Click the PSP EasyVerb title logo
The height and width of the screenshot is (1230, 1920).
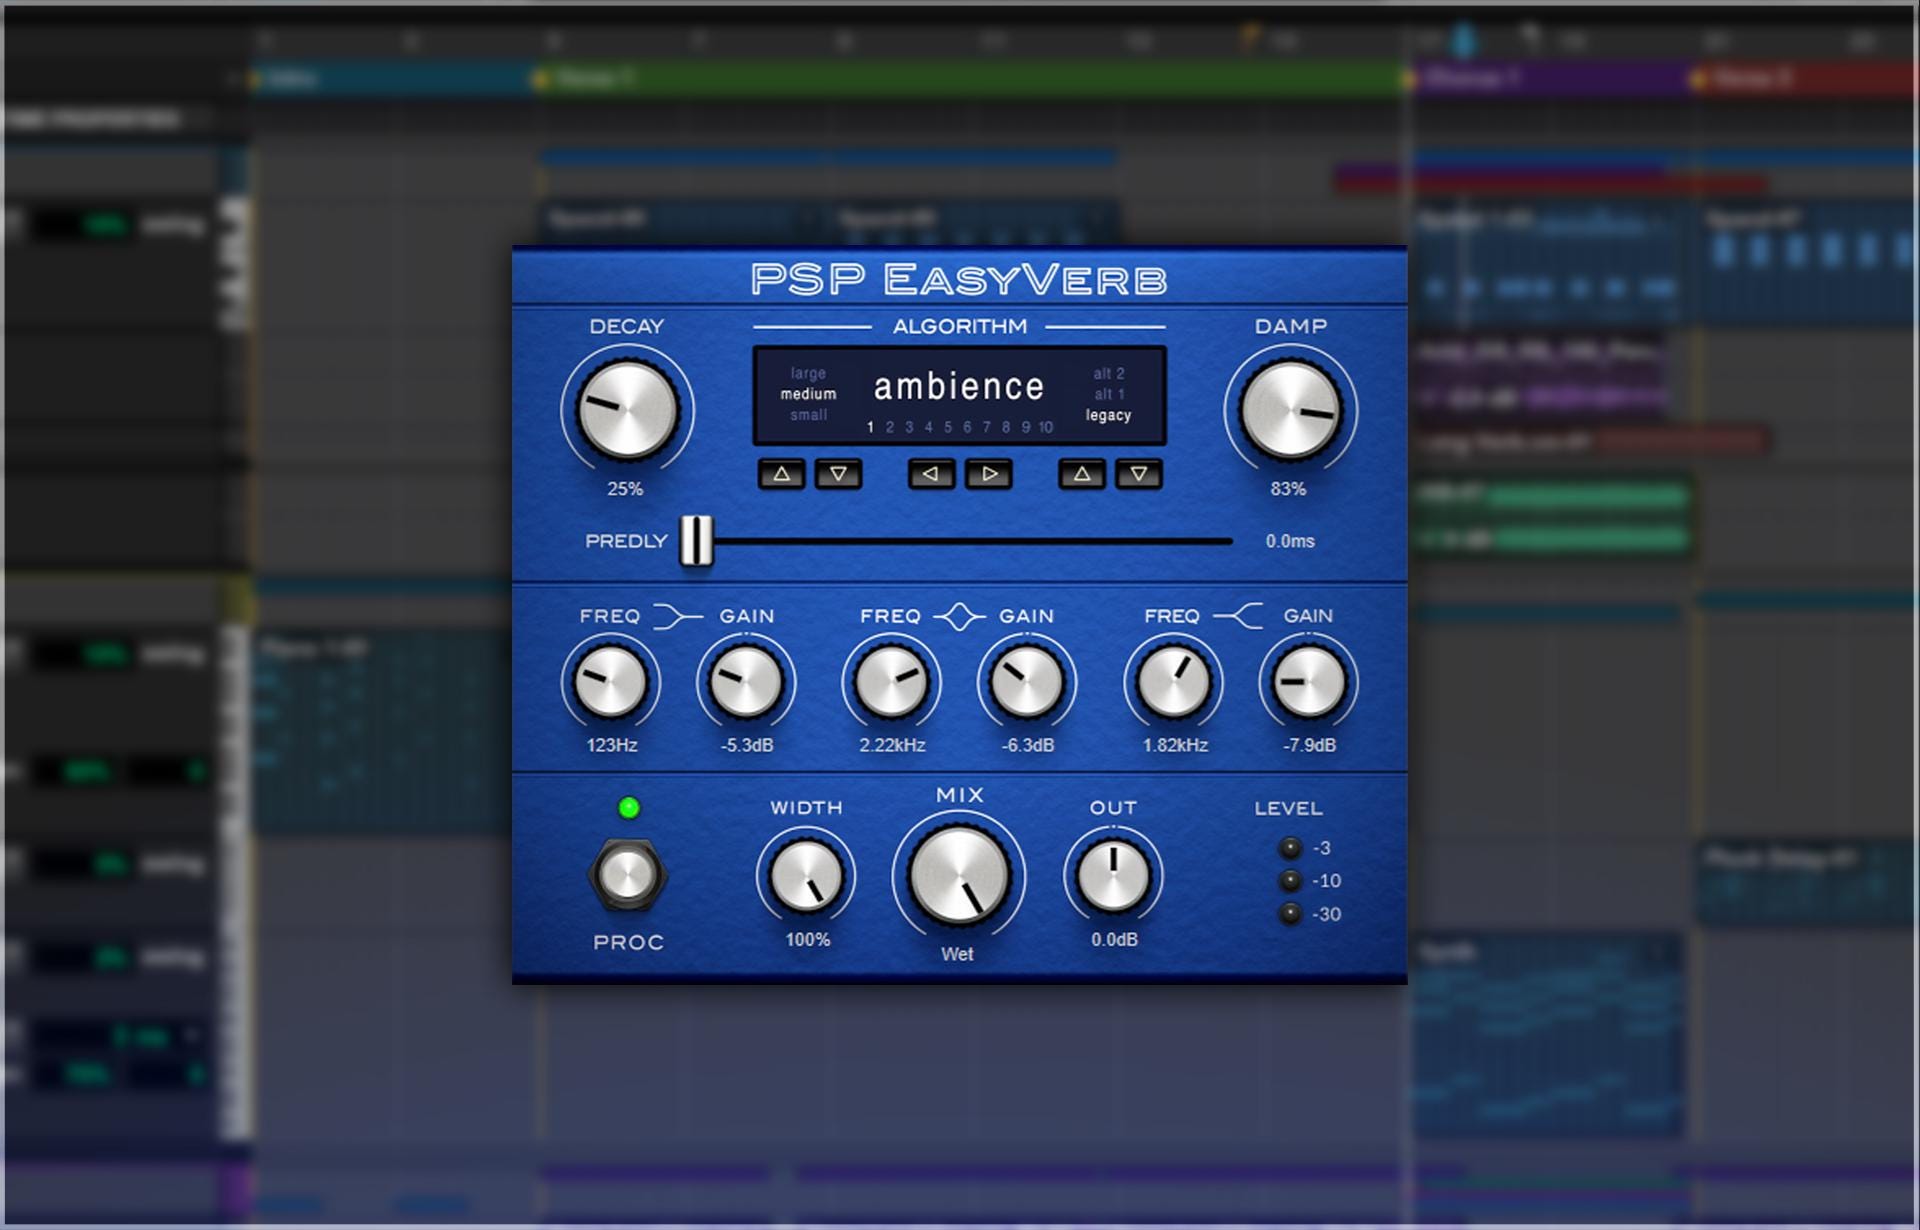coord(959,279)
